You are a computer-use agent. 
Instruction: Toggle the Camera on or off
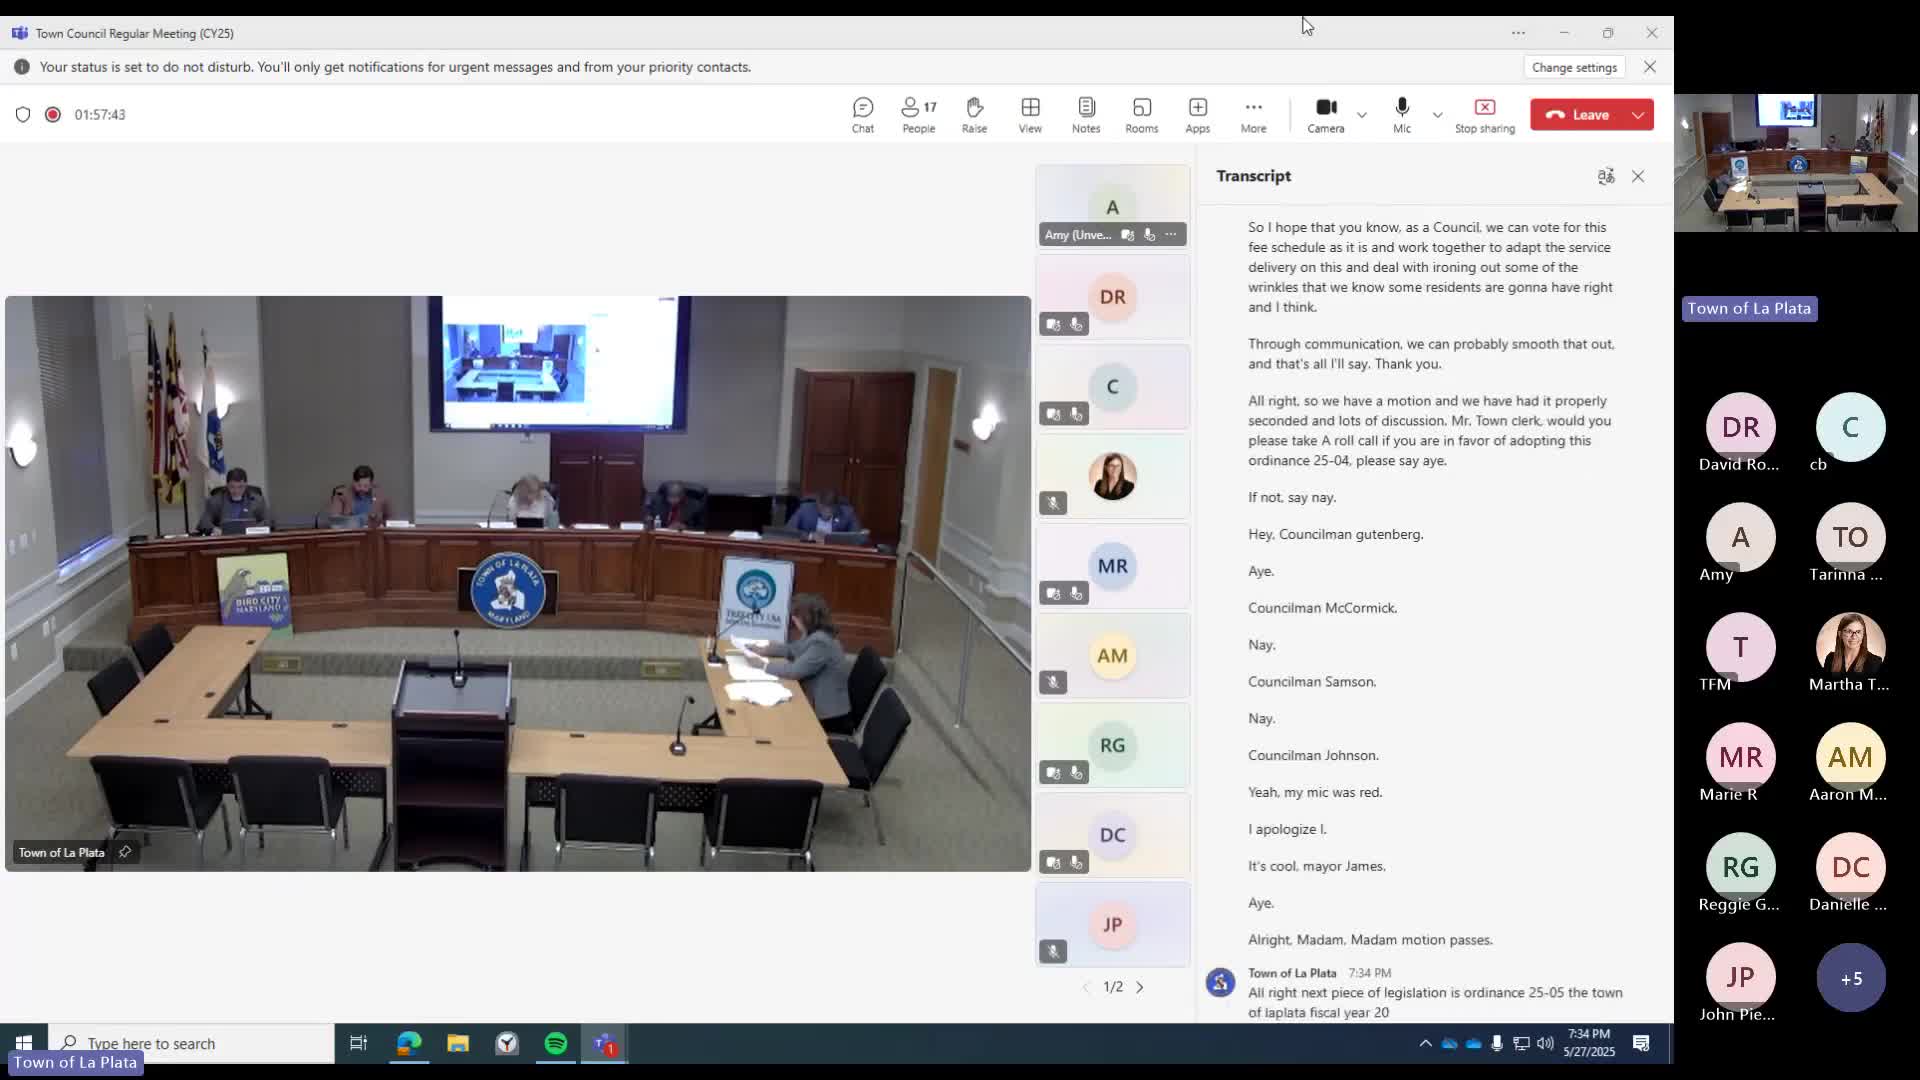(x=1326, y=114)
